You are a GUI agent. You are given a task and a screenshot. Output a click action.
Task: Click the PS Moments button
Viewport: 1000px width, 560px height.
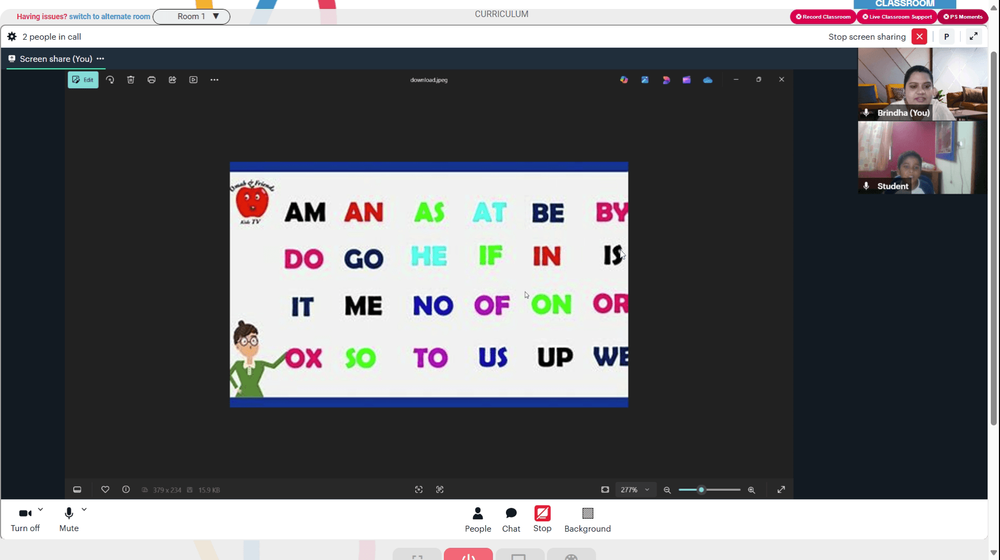(x=963, y=17)
